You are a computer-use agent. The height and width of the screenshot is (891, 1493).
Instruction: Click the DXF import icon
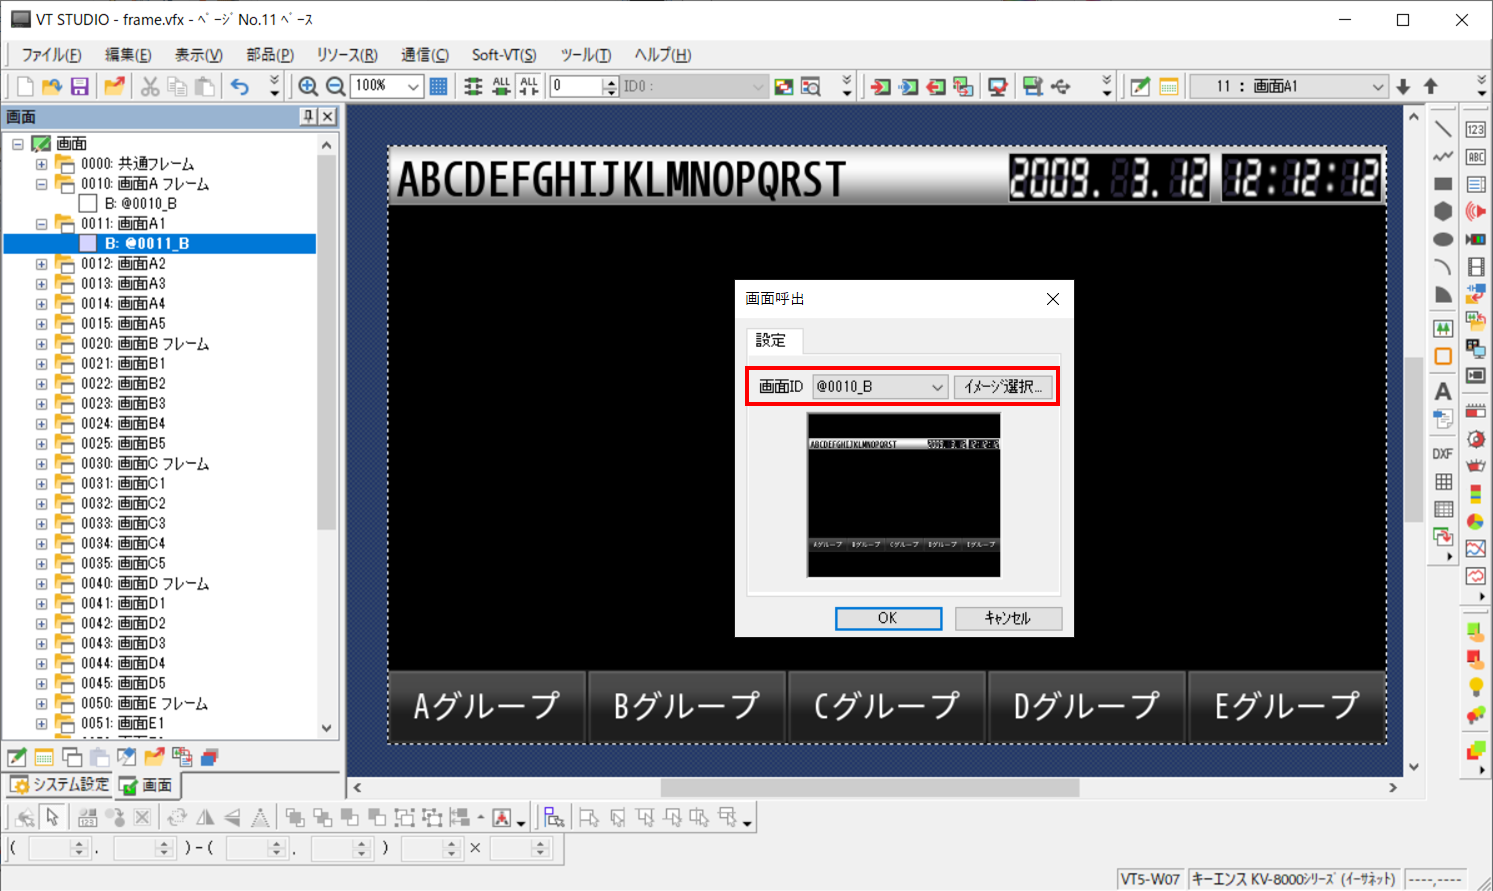[x=1442, y=454]
